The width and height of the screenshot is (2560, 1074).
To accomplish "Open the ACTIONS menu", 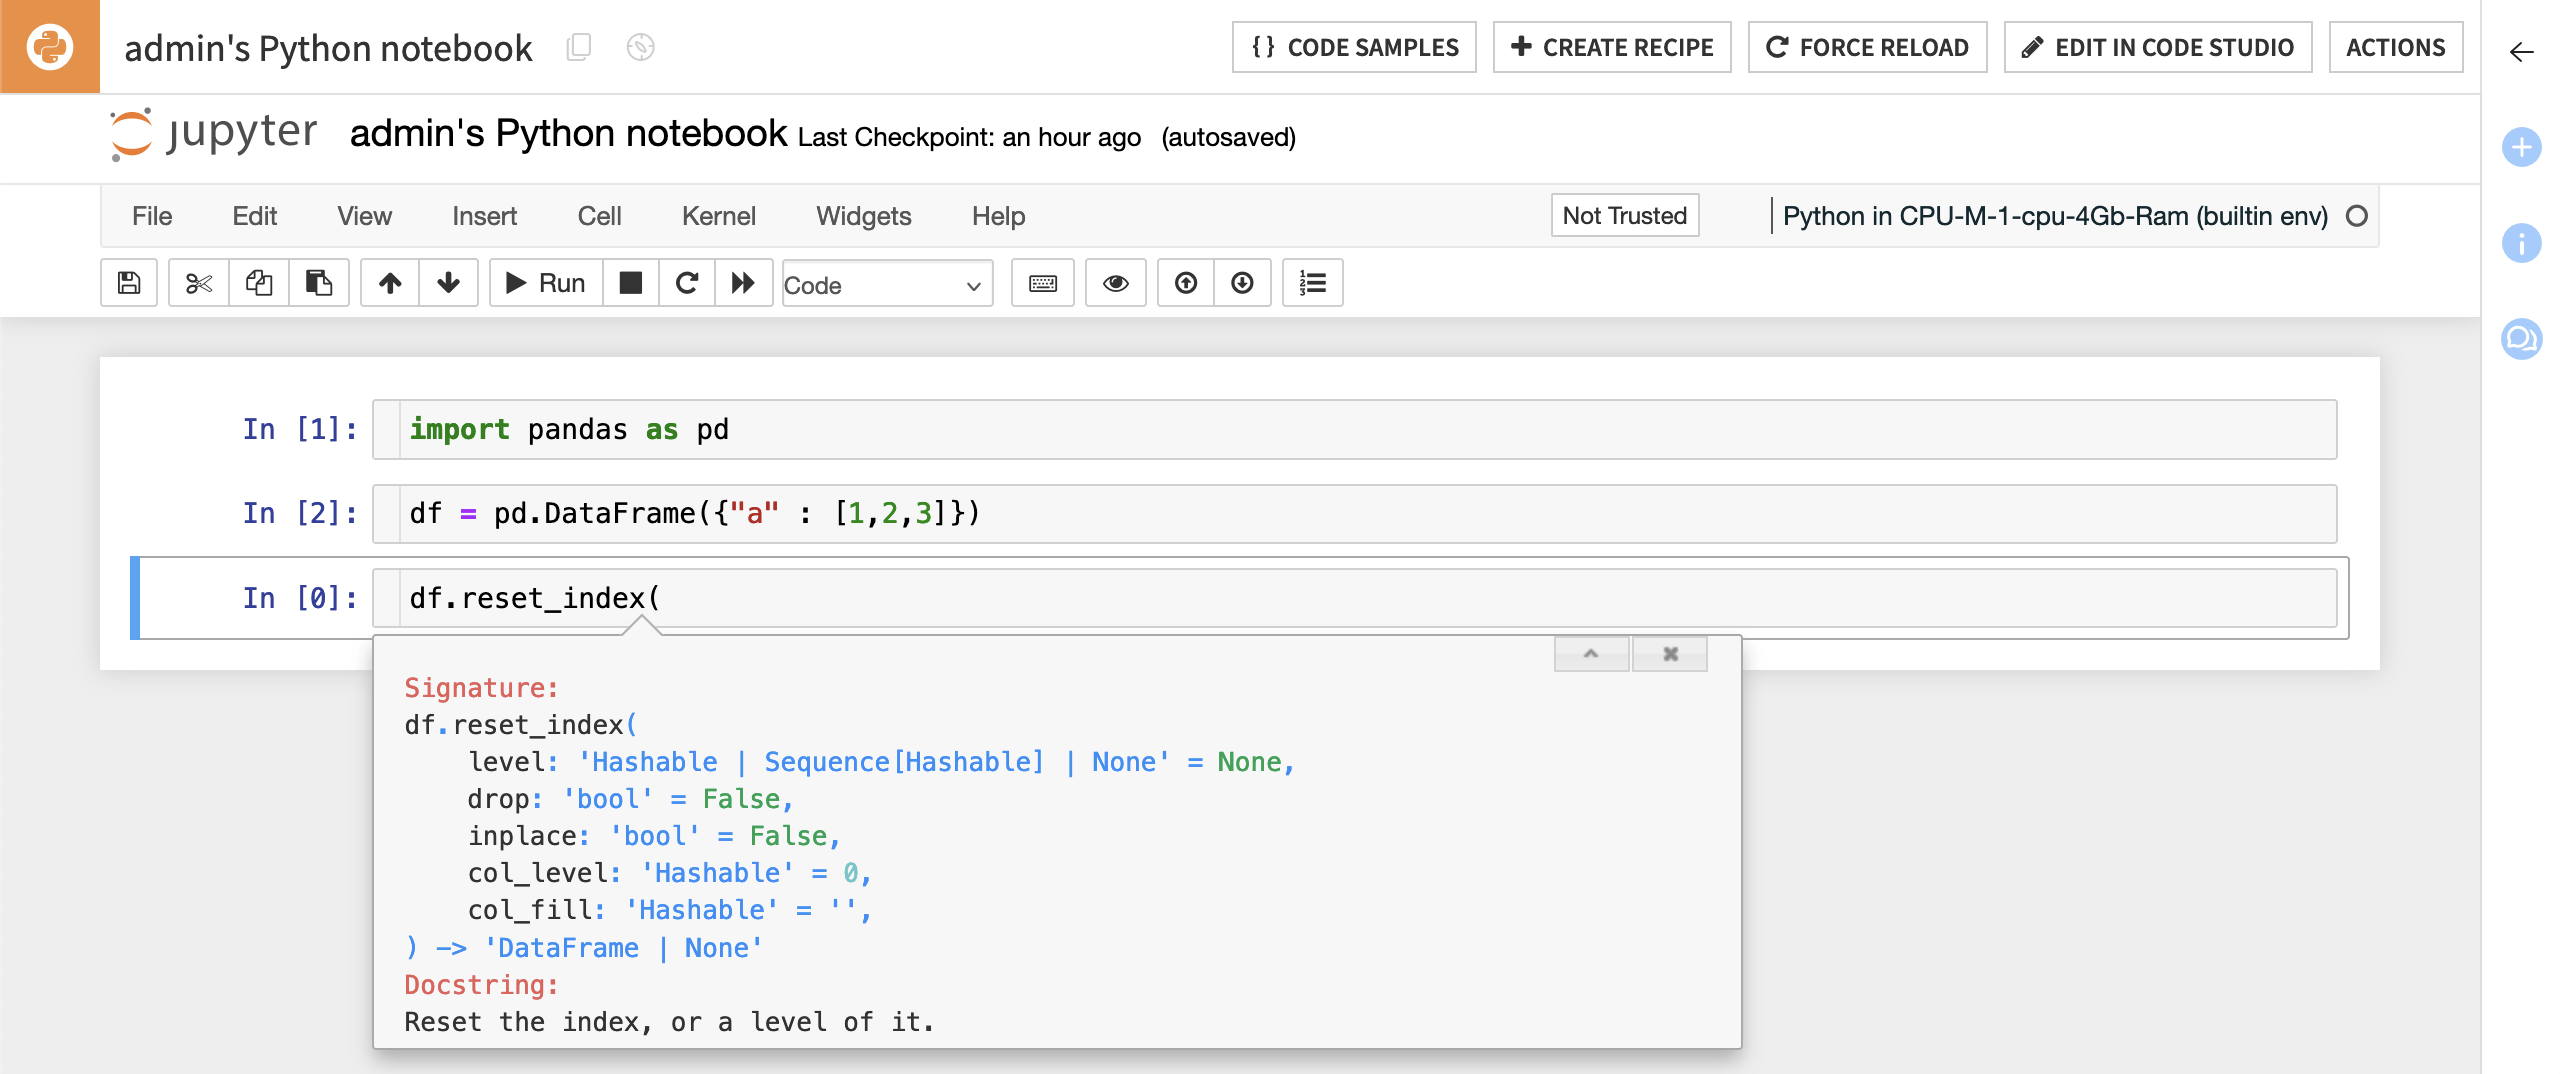I will click(x=2396, y=46).
